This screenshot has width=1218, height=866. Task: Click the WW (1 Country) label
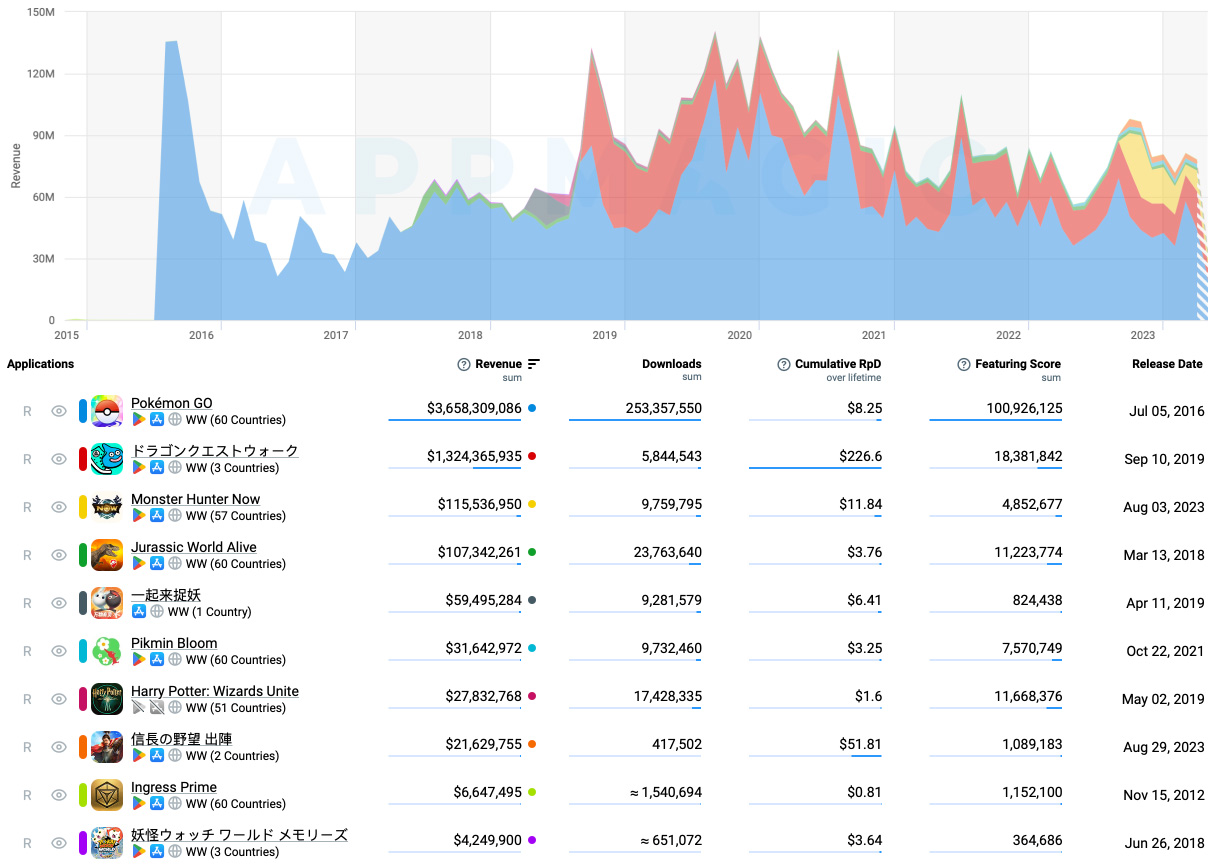coord(209,612)
